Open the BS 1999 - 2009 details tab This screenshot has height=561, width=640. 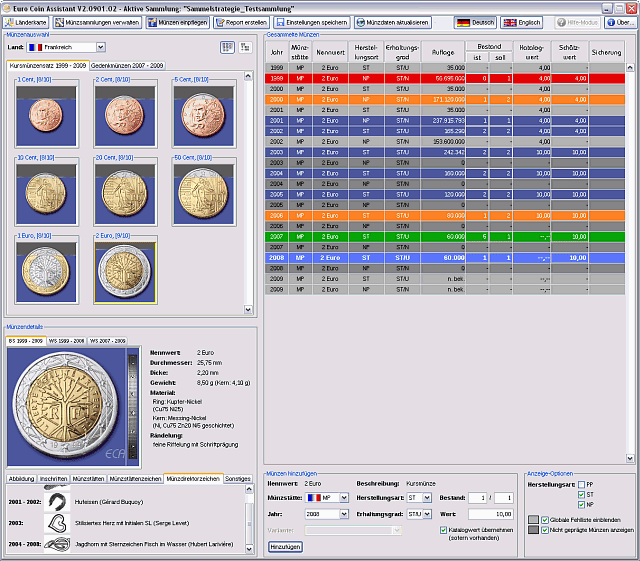tap(26, 341)
